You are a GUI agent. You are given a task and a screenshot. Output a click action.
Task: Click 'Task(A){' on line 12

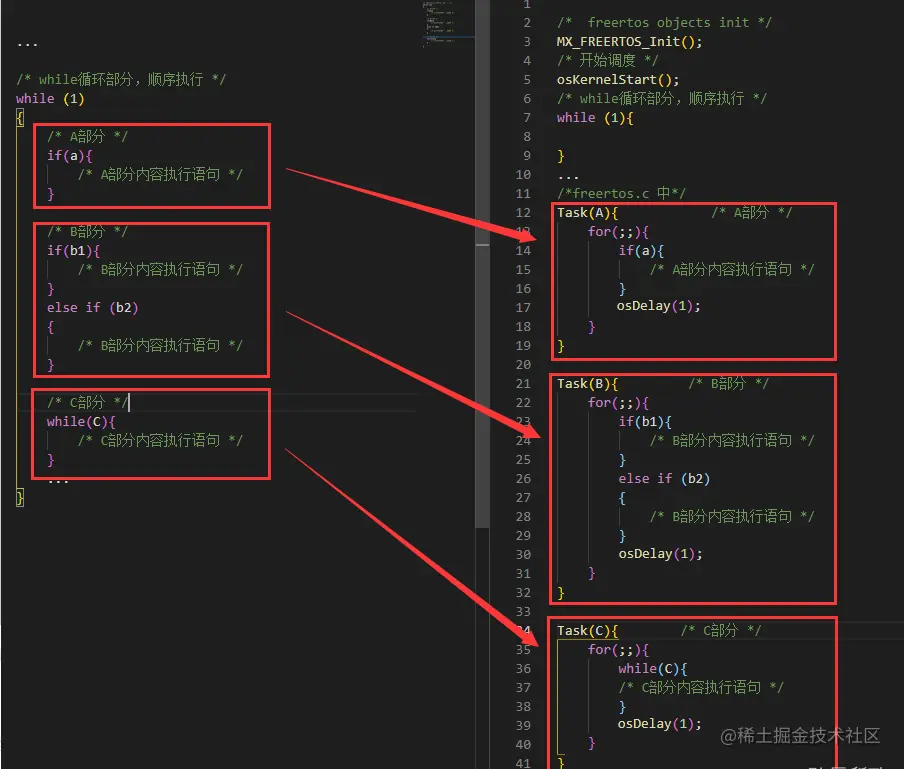587,213
